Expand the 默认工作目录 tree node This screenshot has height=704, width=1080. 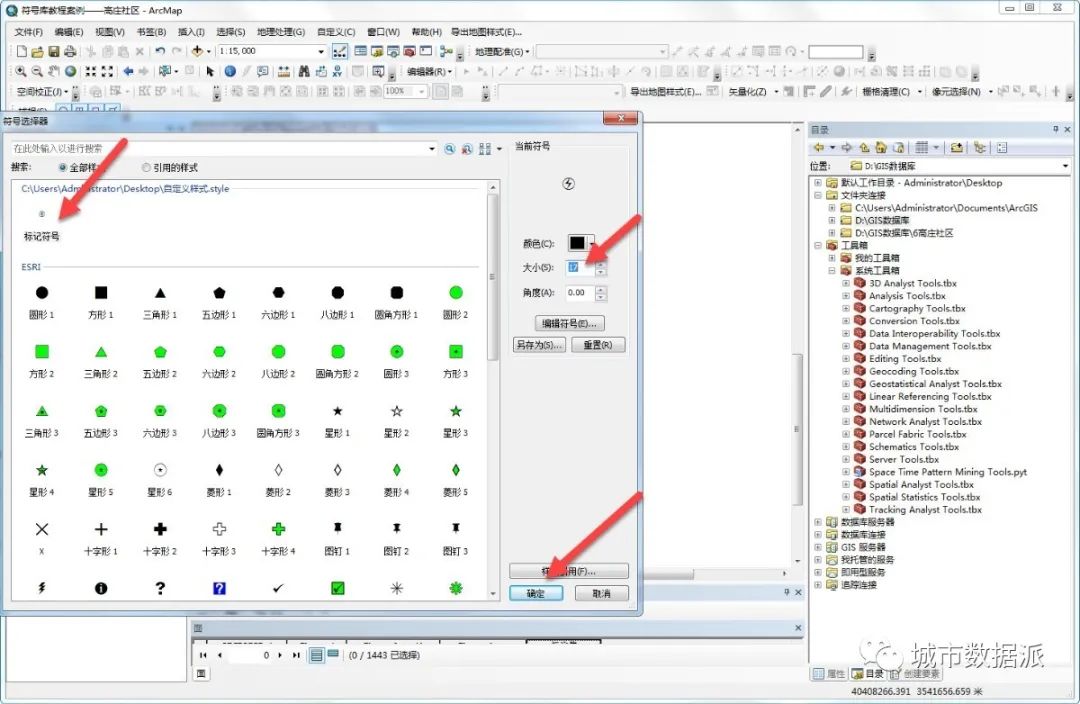click(818, 183)
